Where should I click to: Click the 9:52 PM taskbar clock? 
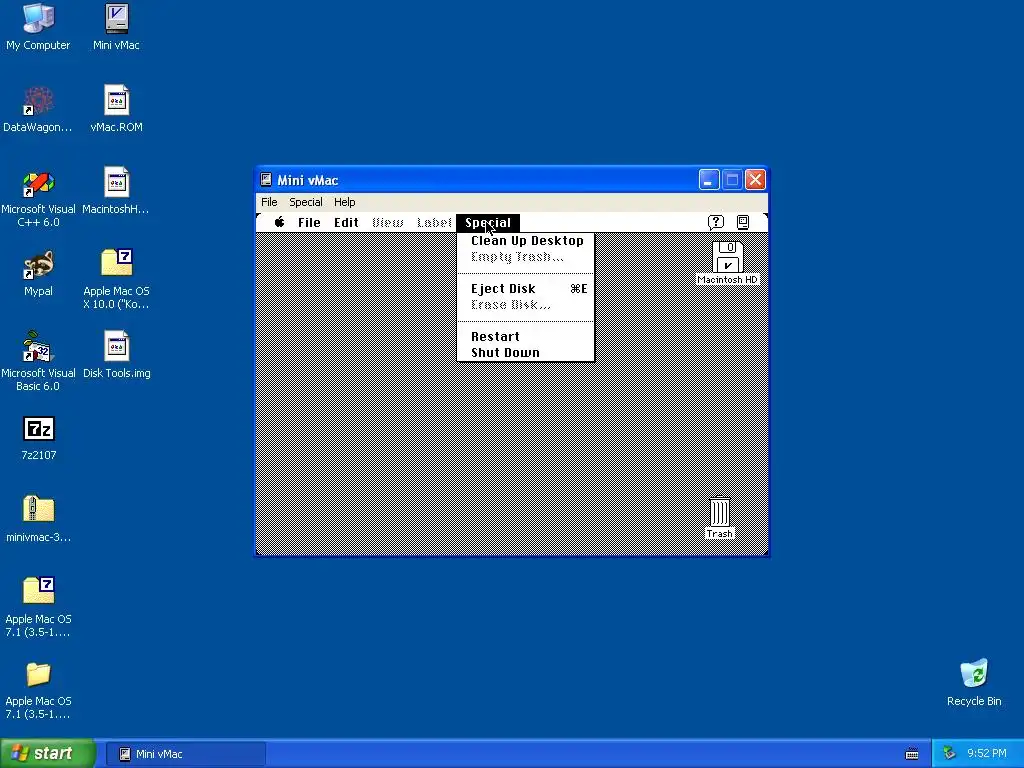[987, 754]
